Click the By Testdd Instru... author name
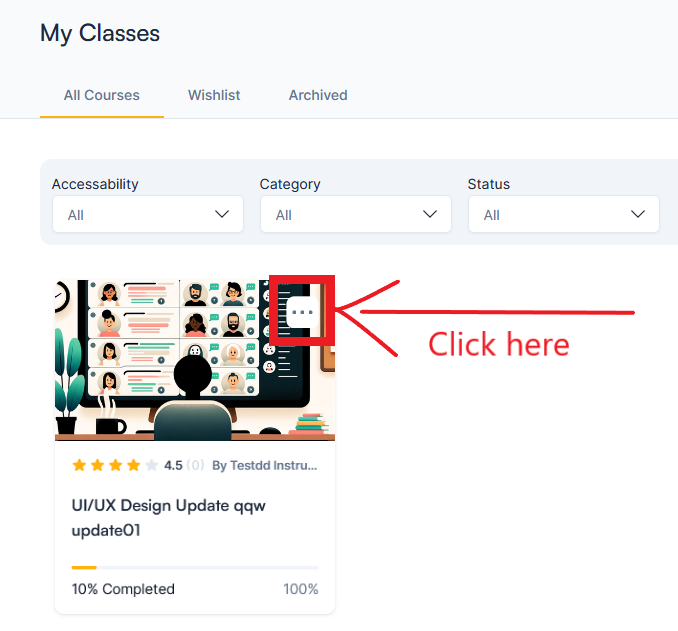The height and width of the screenshot is (631, 678). click(264, 465)
